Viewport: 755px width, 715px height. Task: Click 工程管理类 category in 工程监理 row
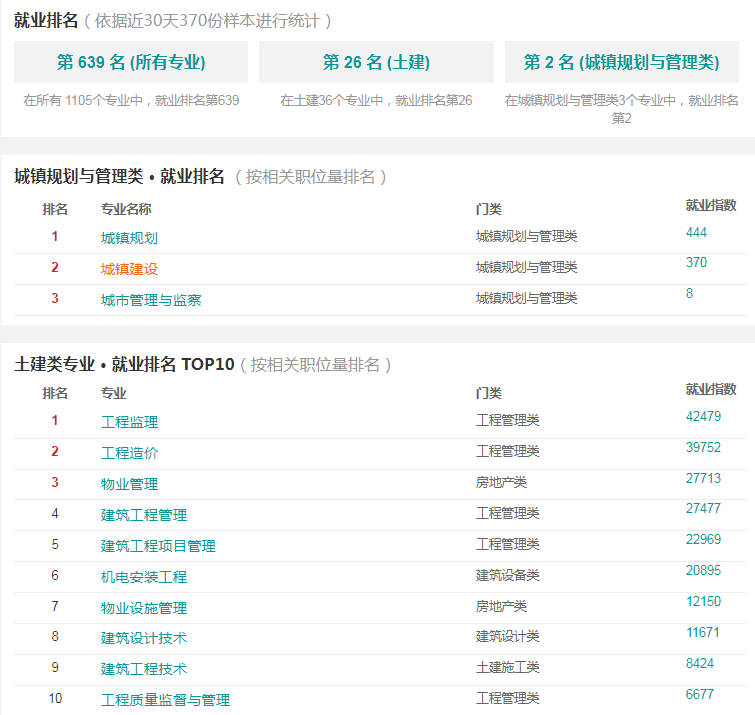coord(508,420)
